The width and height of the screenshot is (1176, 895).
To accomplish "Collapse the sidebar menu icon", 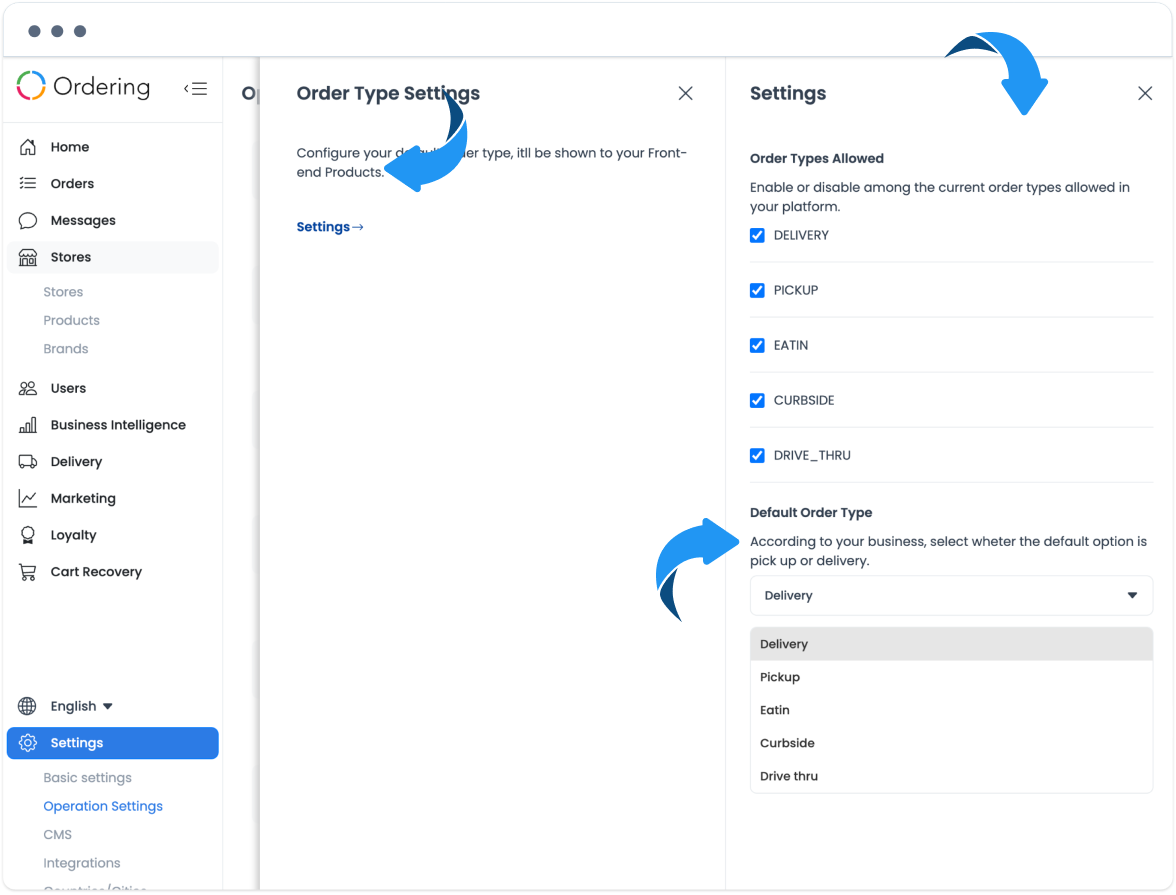I will 196,89.
